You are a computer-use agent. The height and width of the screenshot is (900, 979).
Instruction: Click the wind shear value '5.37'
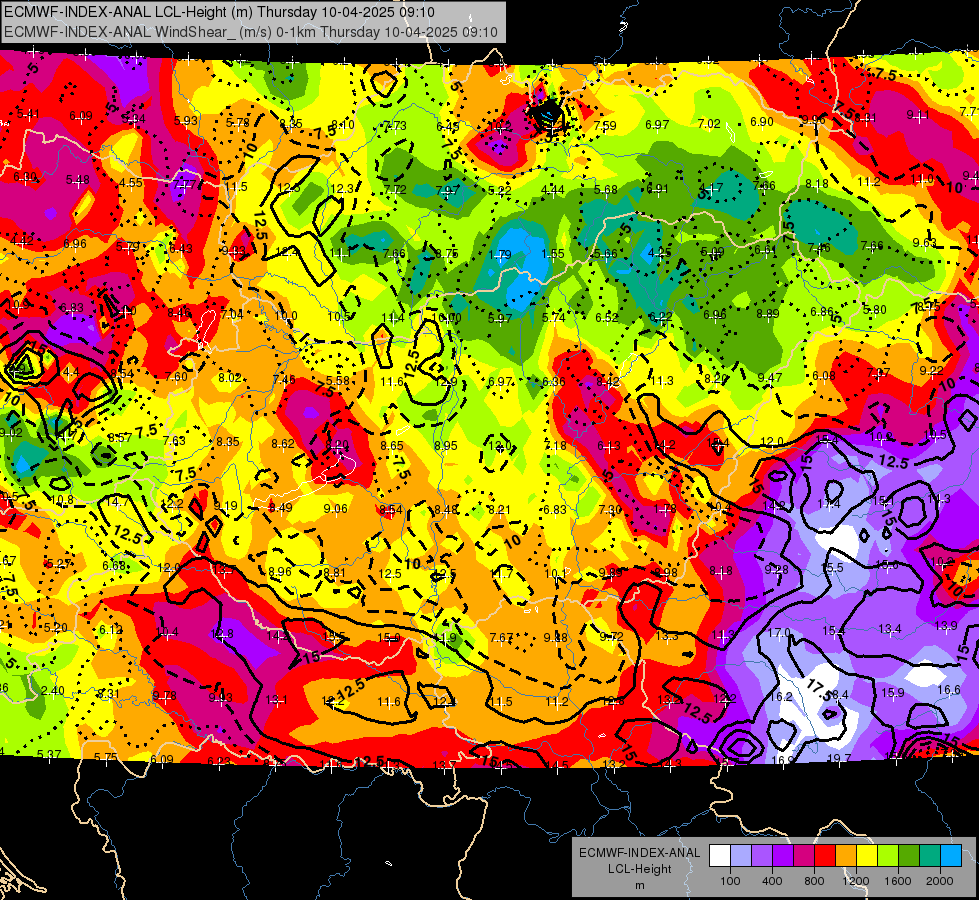coord(49,754)
